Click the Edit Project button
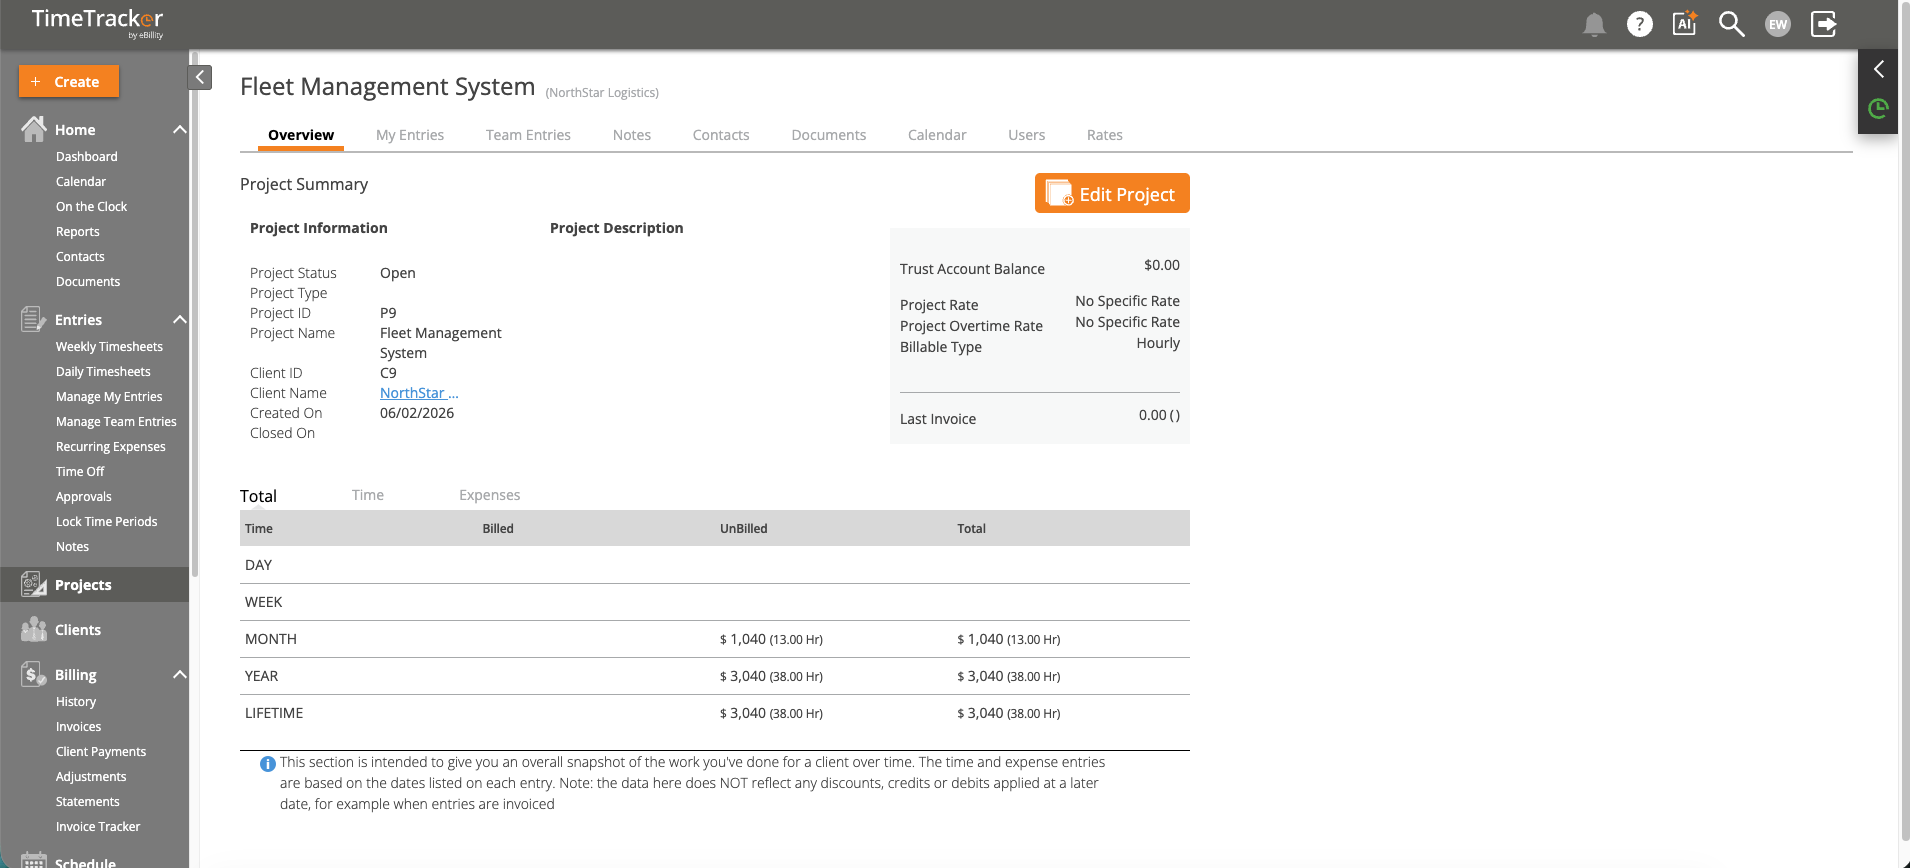1910x868 pixels. coord(1112,193)
